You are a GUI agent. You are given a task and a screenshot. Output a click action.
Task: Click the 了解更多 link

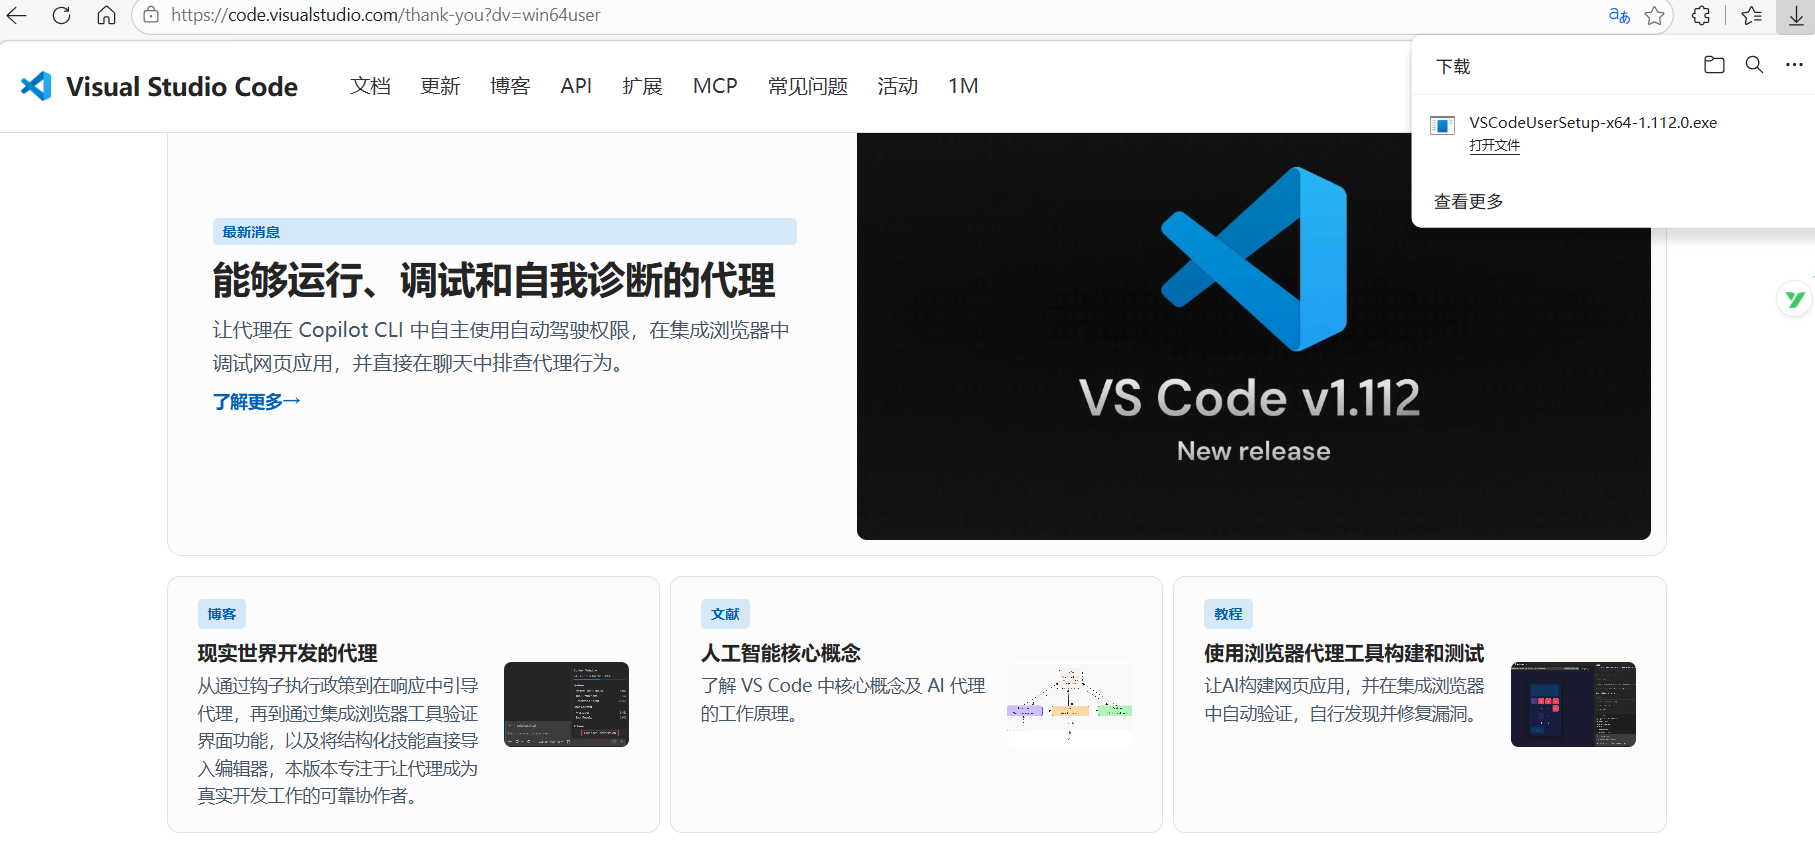pos(256,401)
